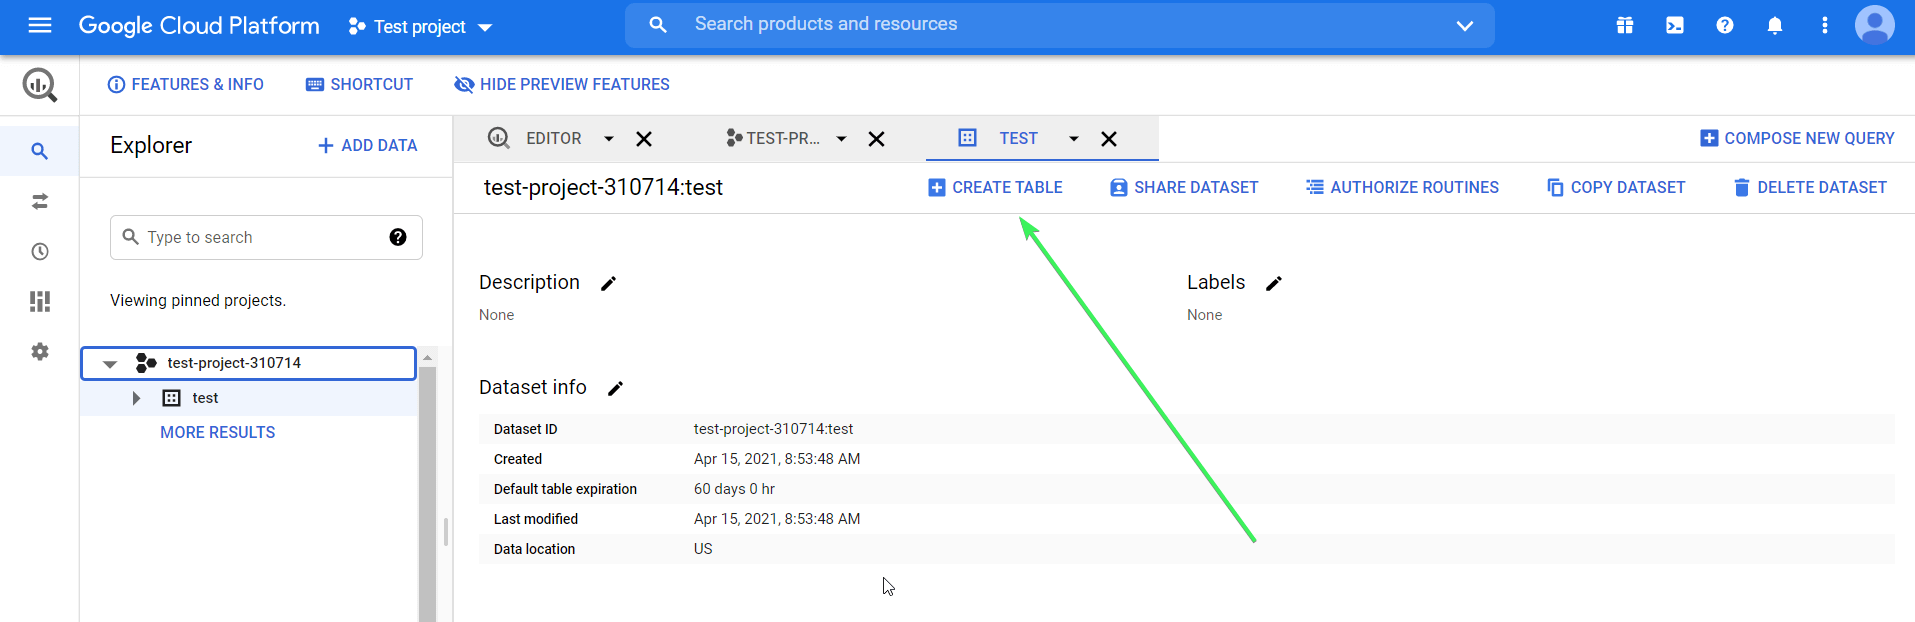Screen dimensions: 1915x622
Task: Click COMPOSE NEW QUERY
Action: point(1797,139)
